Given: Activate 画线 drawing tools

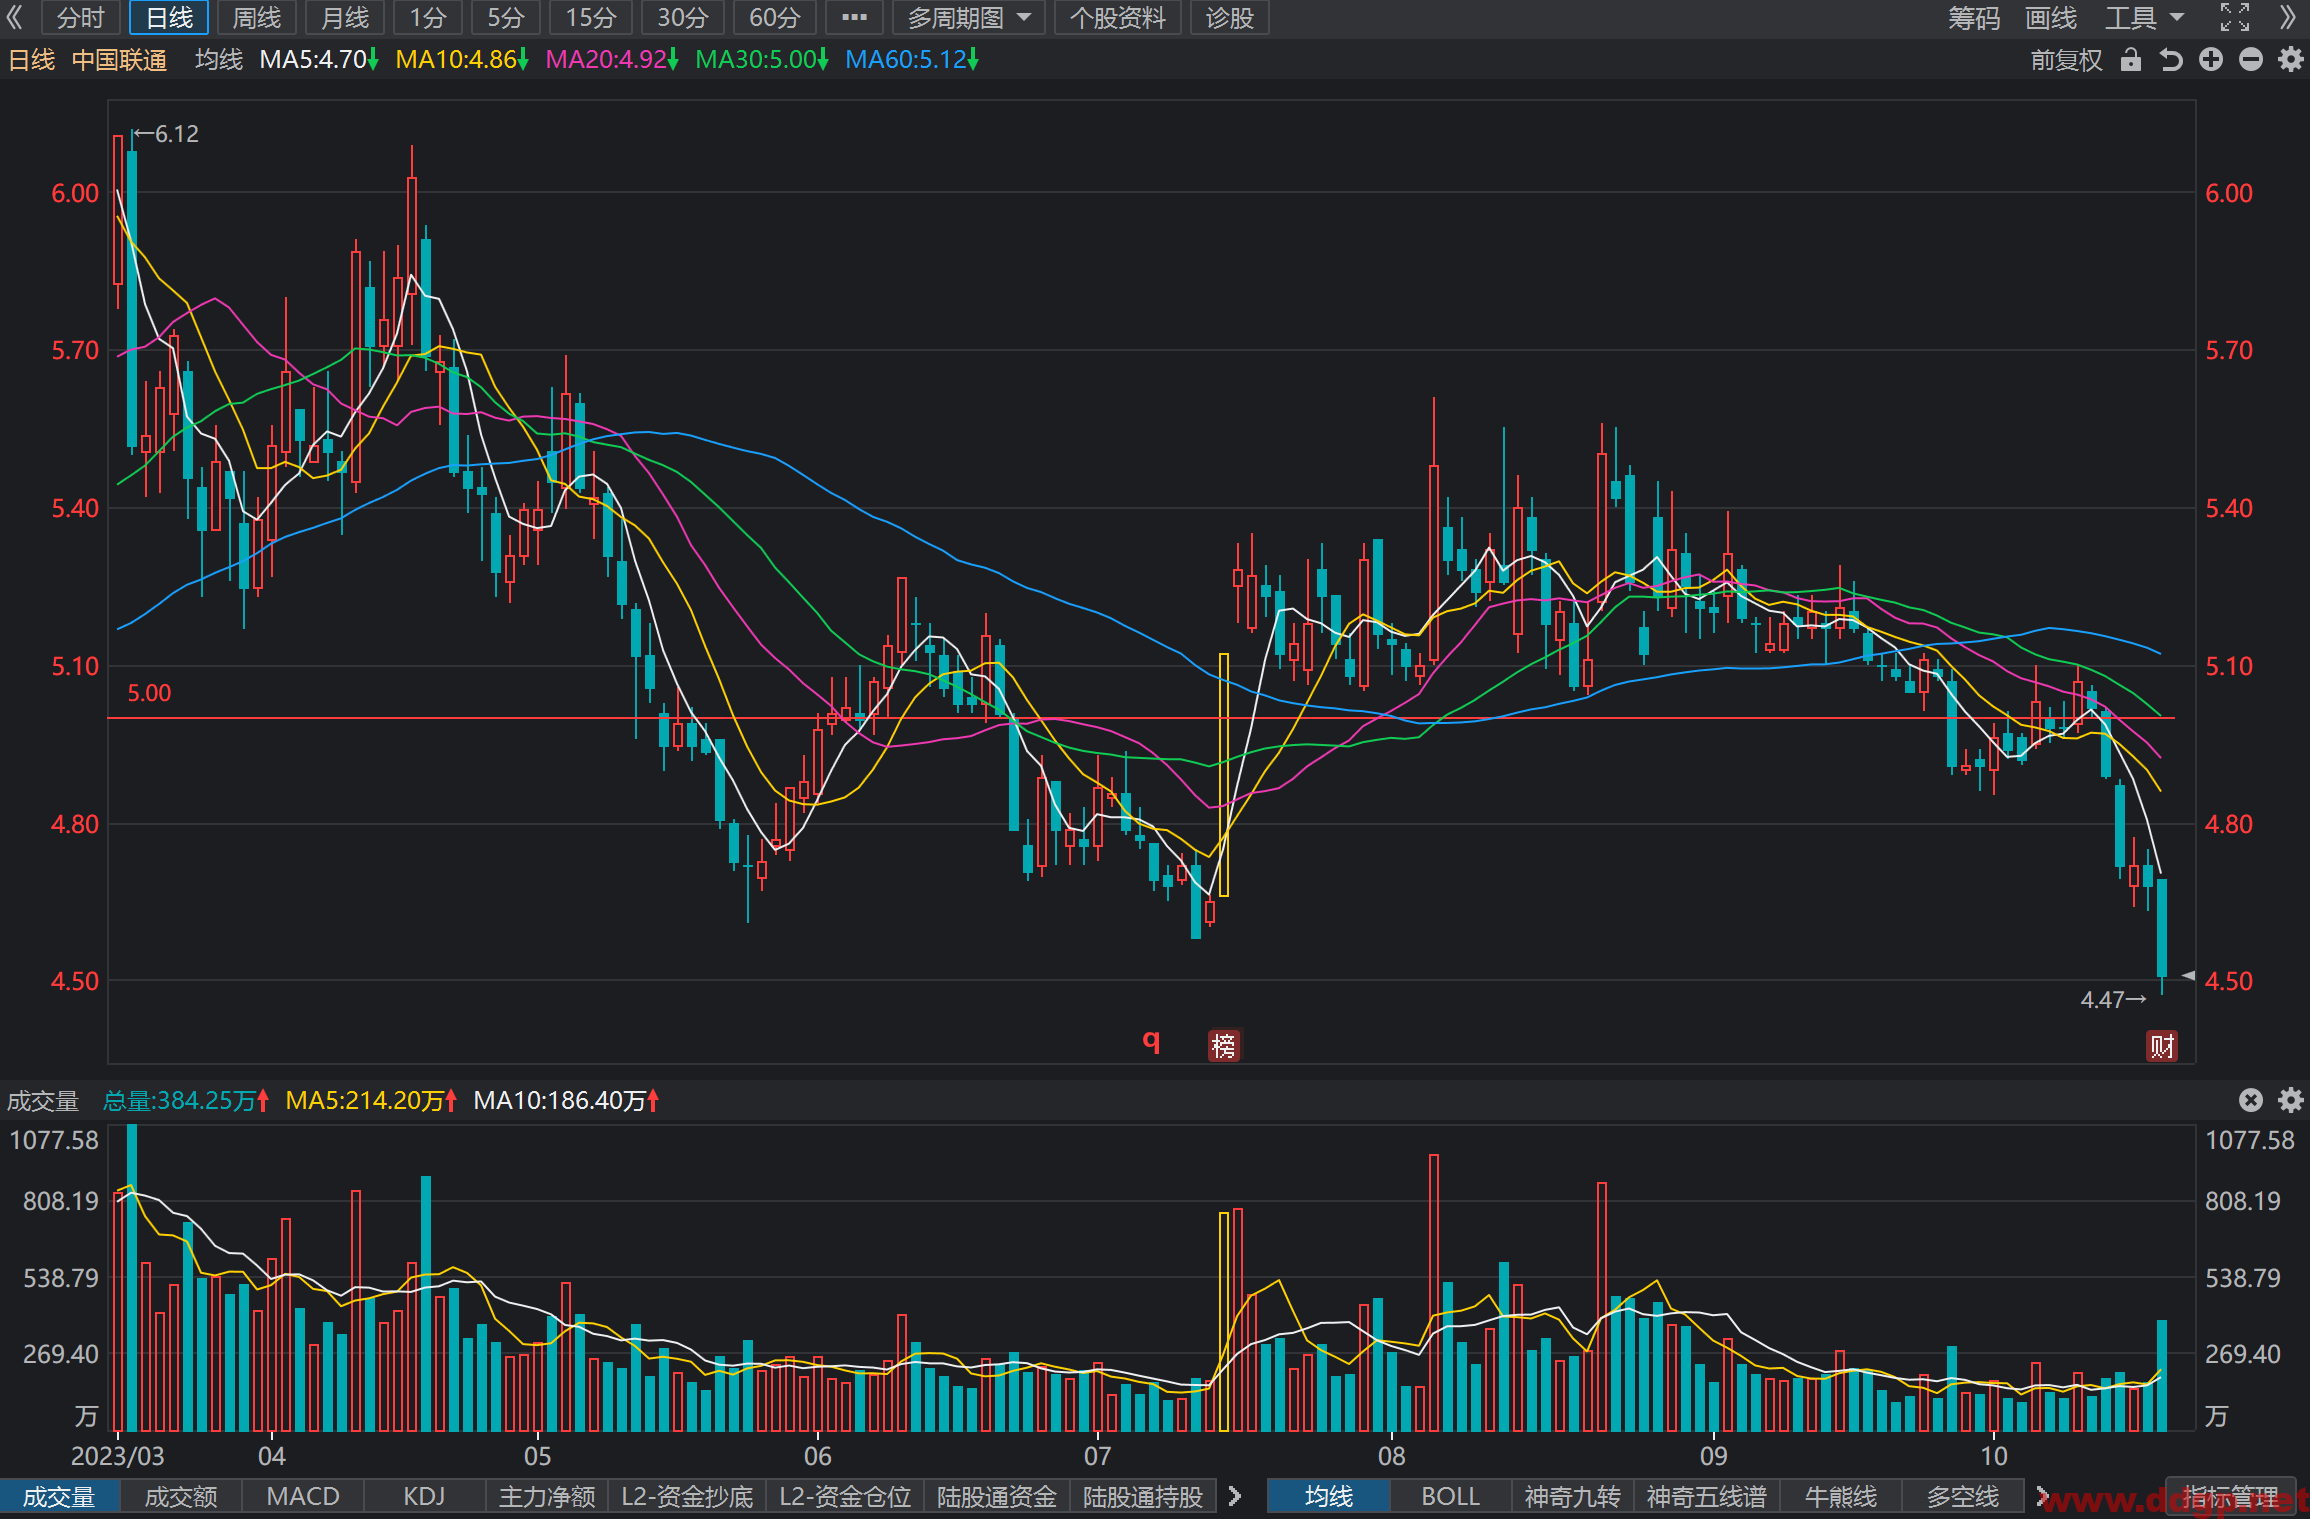Looking at the screenshot, I should pos(2051,17).
